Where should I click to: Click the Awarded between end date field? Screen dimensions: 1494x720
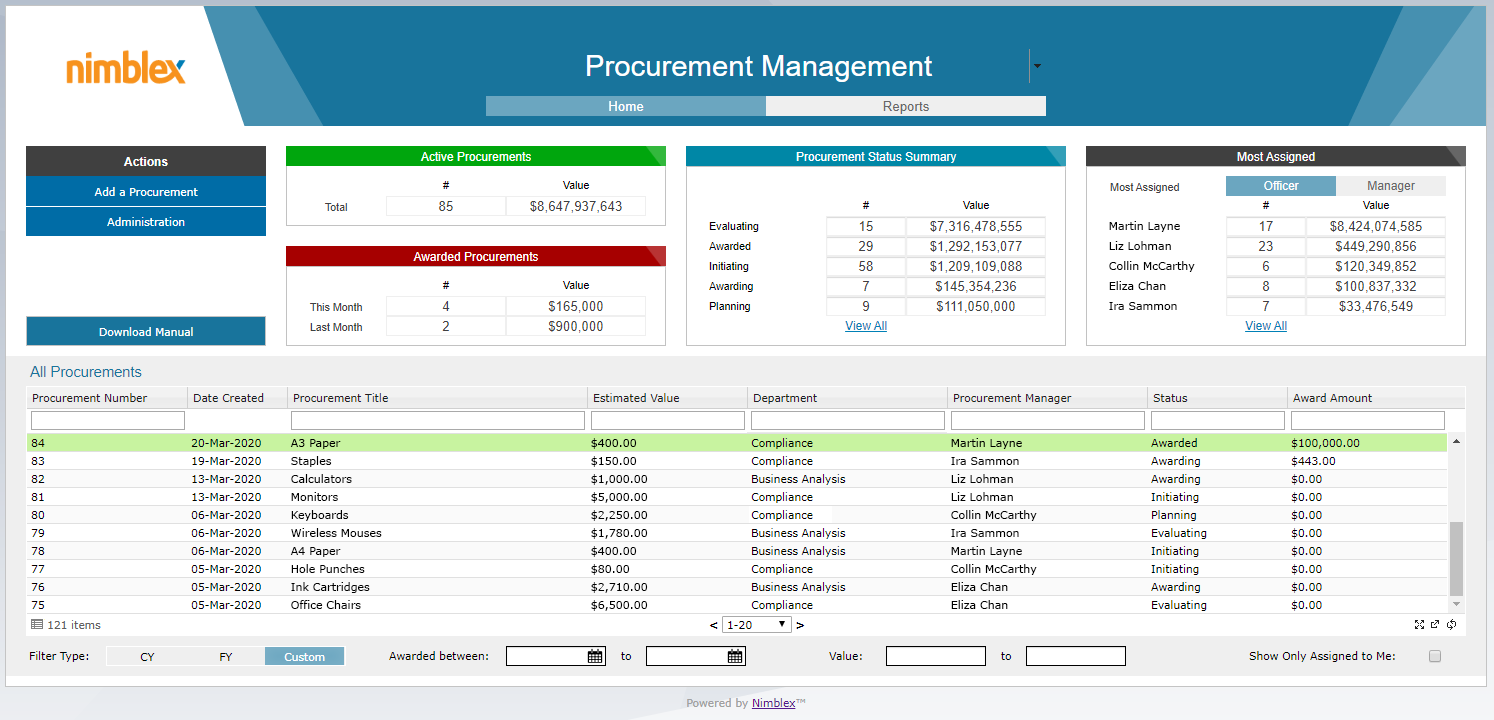coord(696,656)
